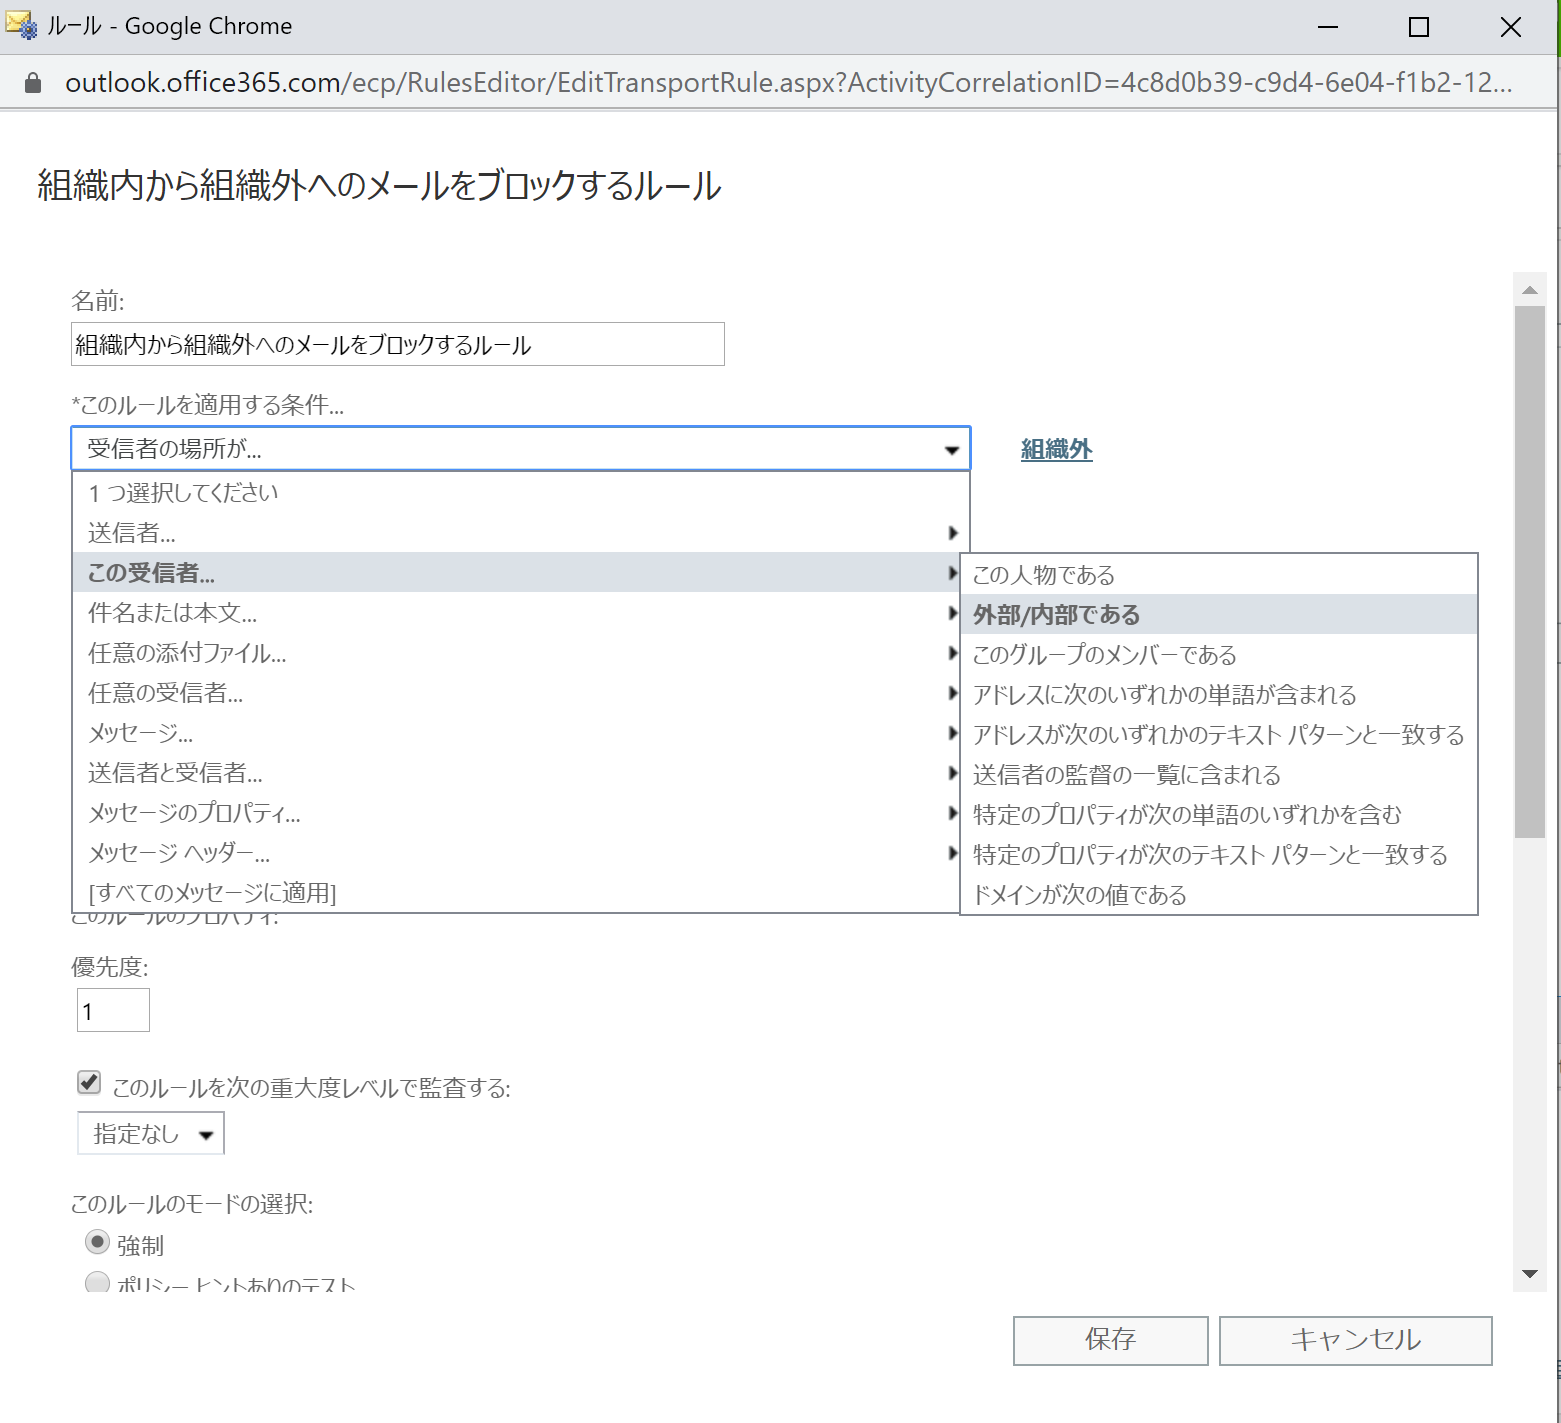Choose アドレスが次のいずれかのテキスト パターンと一致する
The image size is (1561, 1423).
point(1219,735)
